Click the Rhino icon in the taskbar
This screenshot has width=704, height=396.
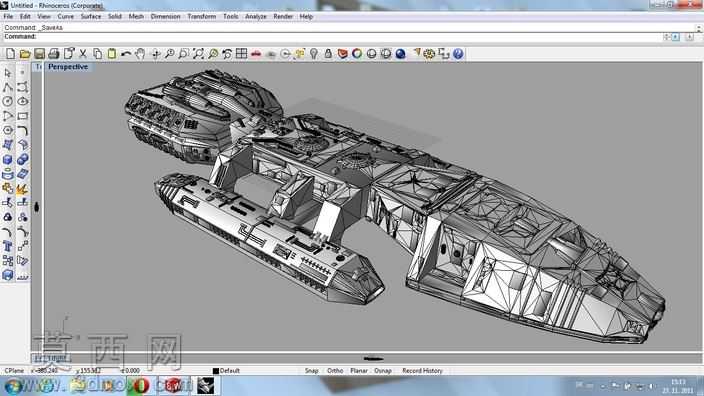tap(206, 386)
